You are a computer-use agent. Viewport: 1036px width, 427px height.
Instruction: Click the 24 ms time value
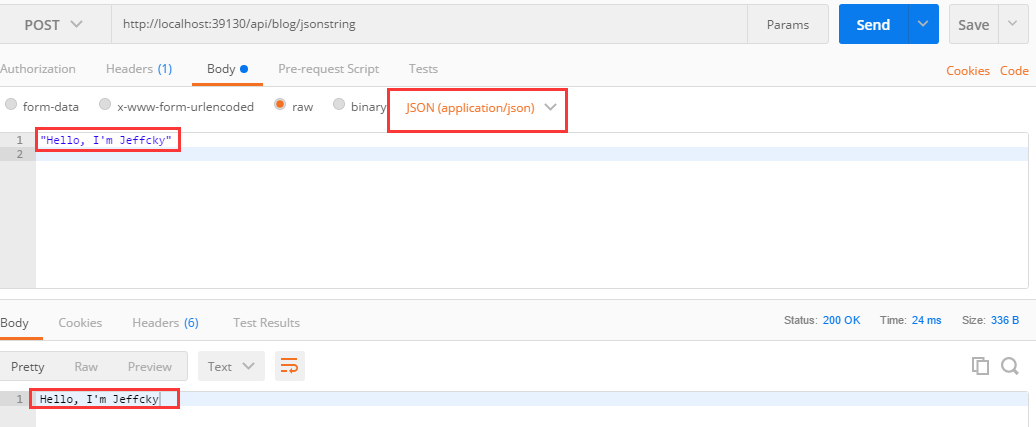pyautogui.click(x=926, y=320)
